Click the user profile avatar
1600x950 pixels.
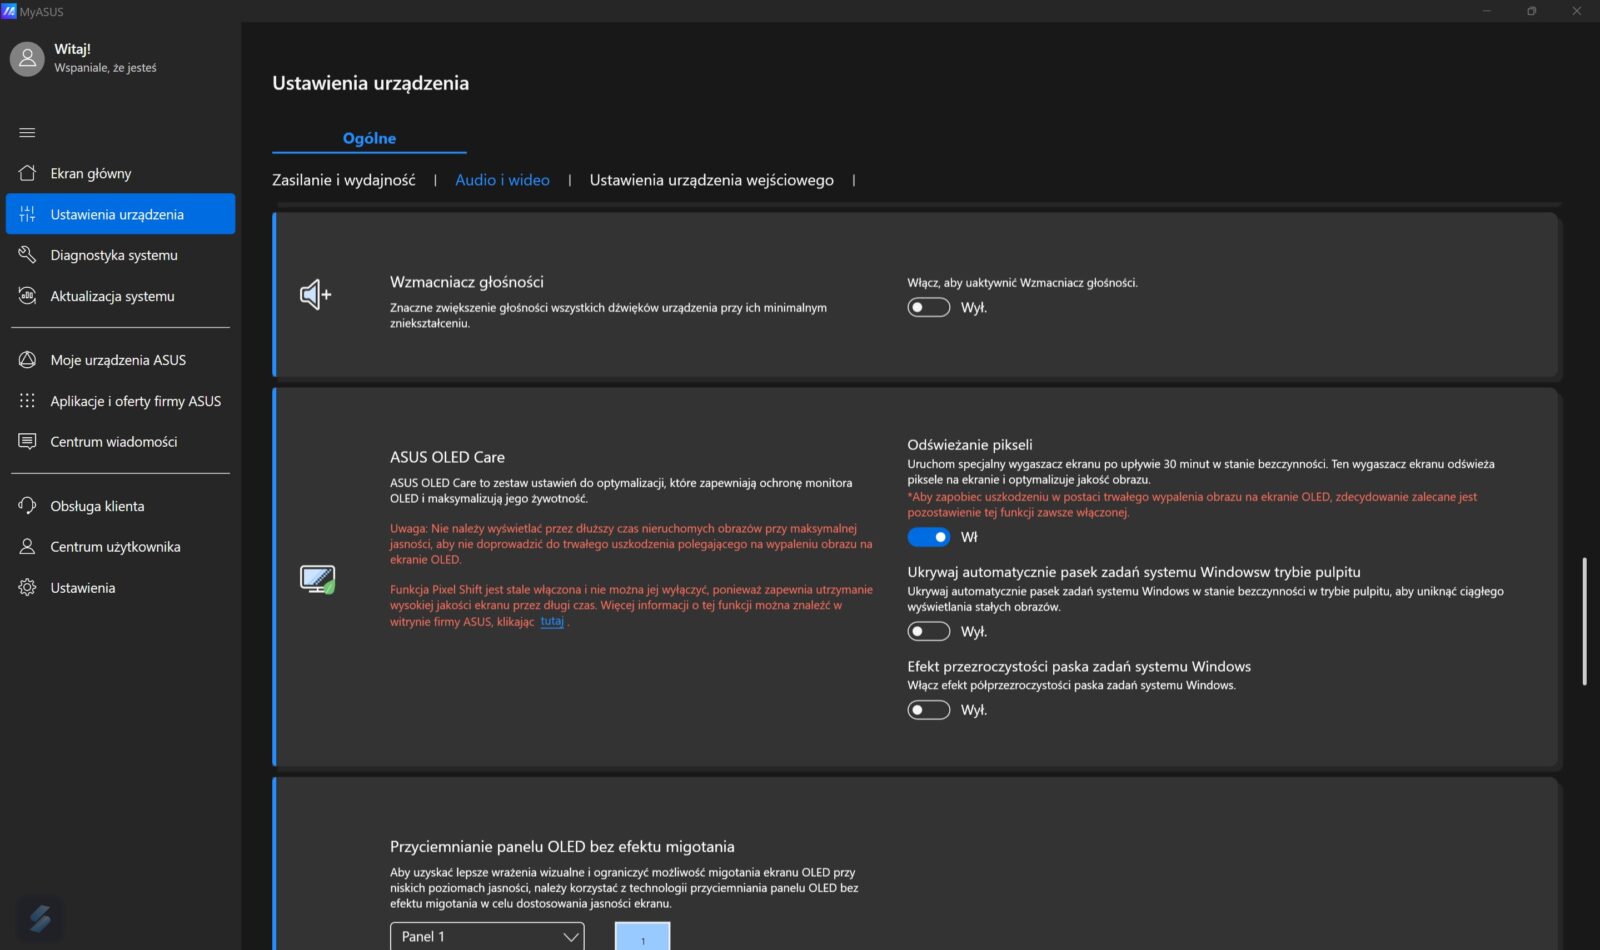[x=27, y=59]
